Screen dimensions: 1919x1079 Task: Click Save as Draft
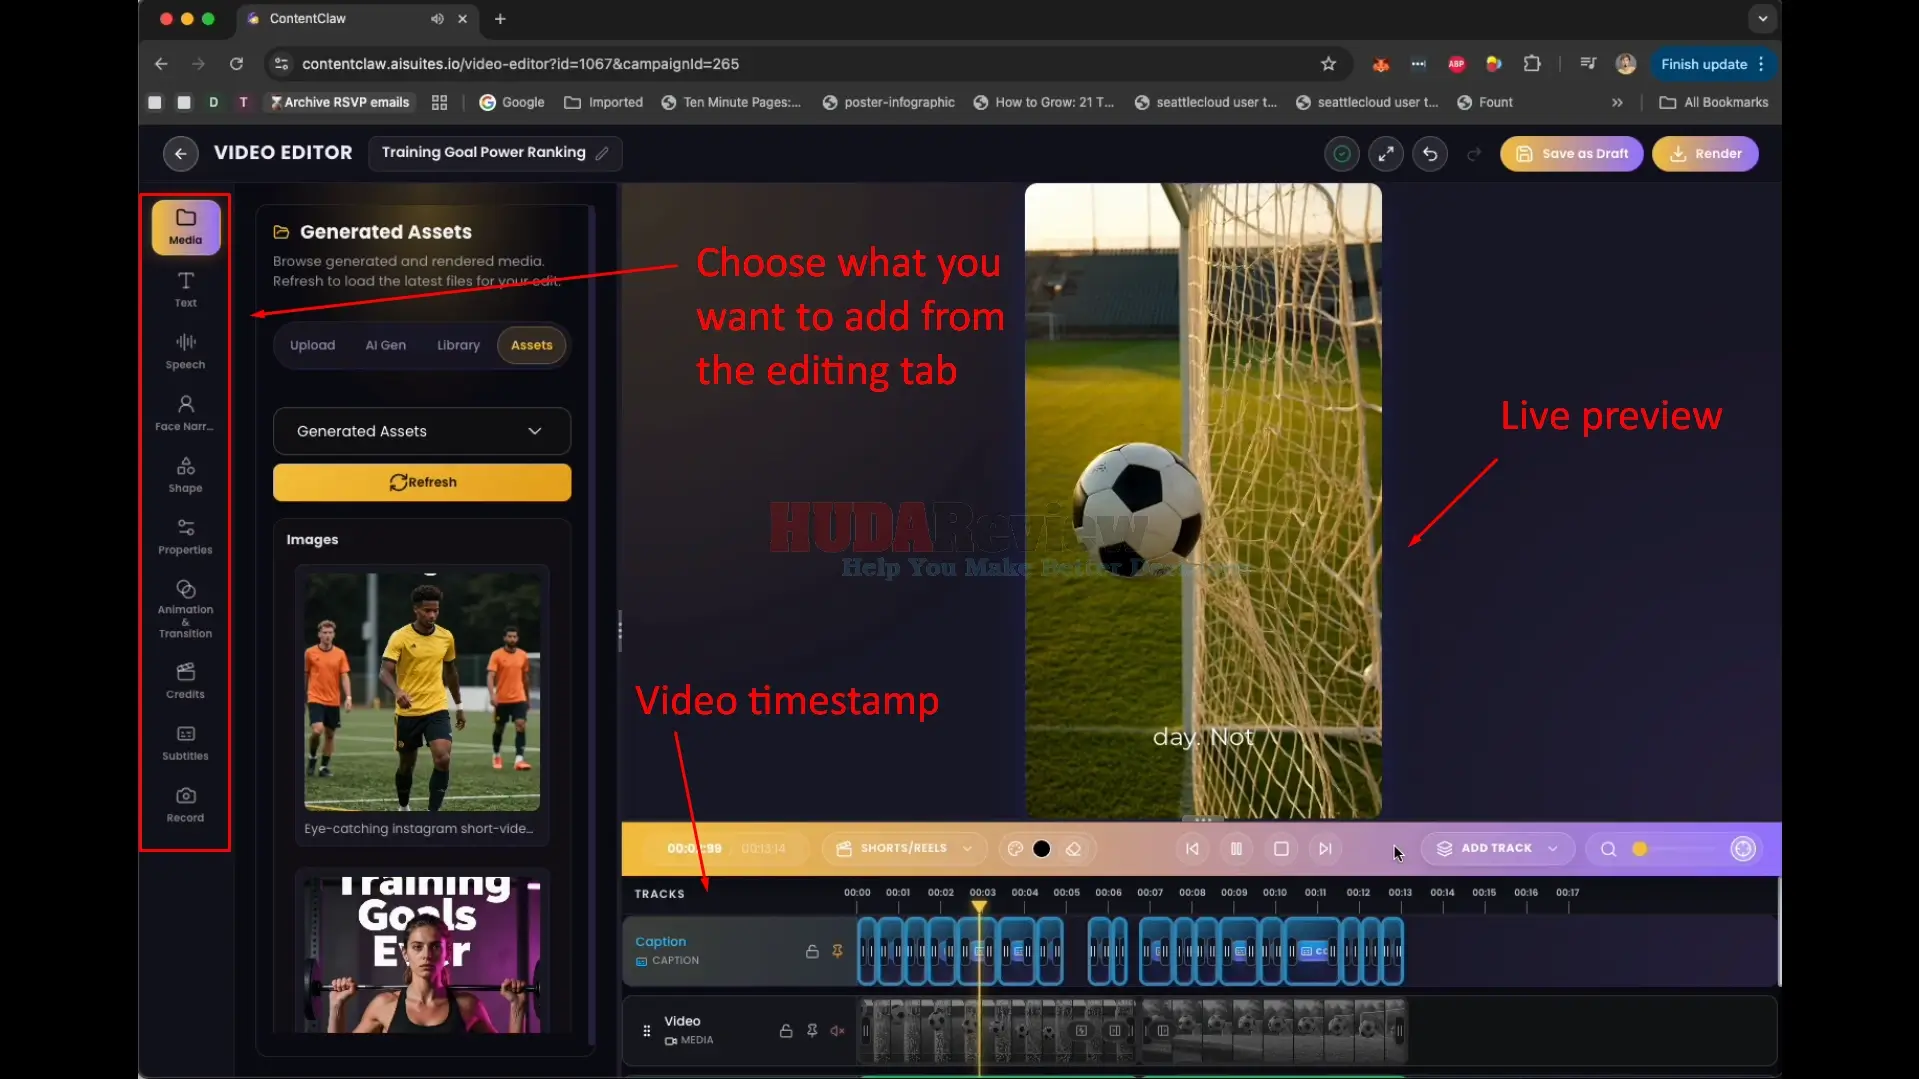pos(1571,154)
